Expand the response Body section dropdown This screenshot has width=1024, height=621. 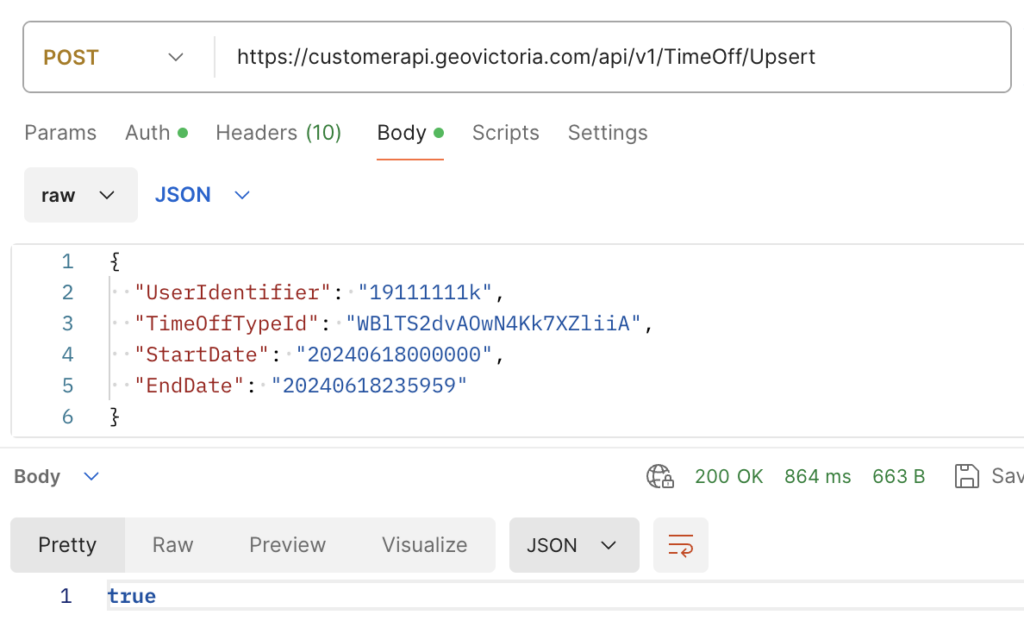pos(57,476)
